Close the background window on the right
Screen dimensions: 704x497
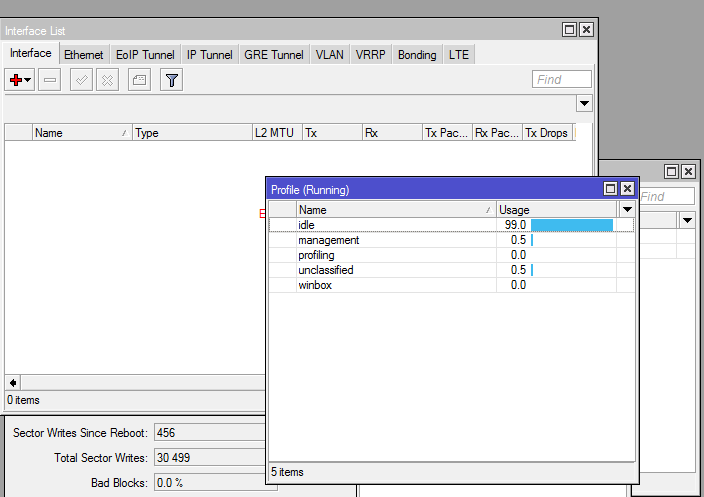(x=688, y=172)
